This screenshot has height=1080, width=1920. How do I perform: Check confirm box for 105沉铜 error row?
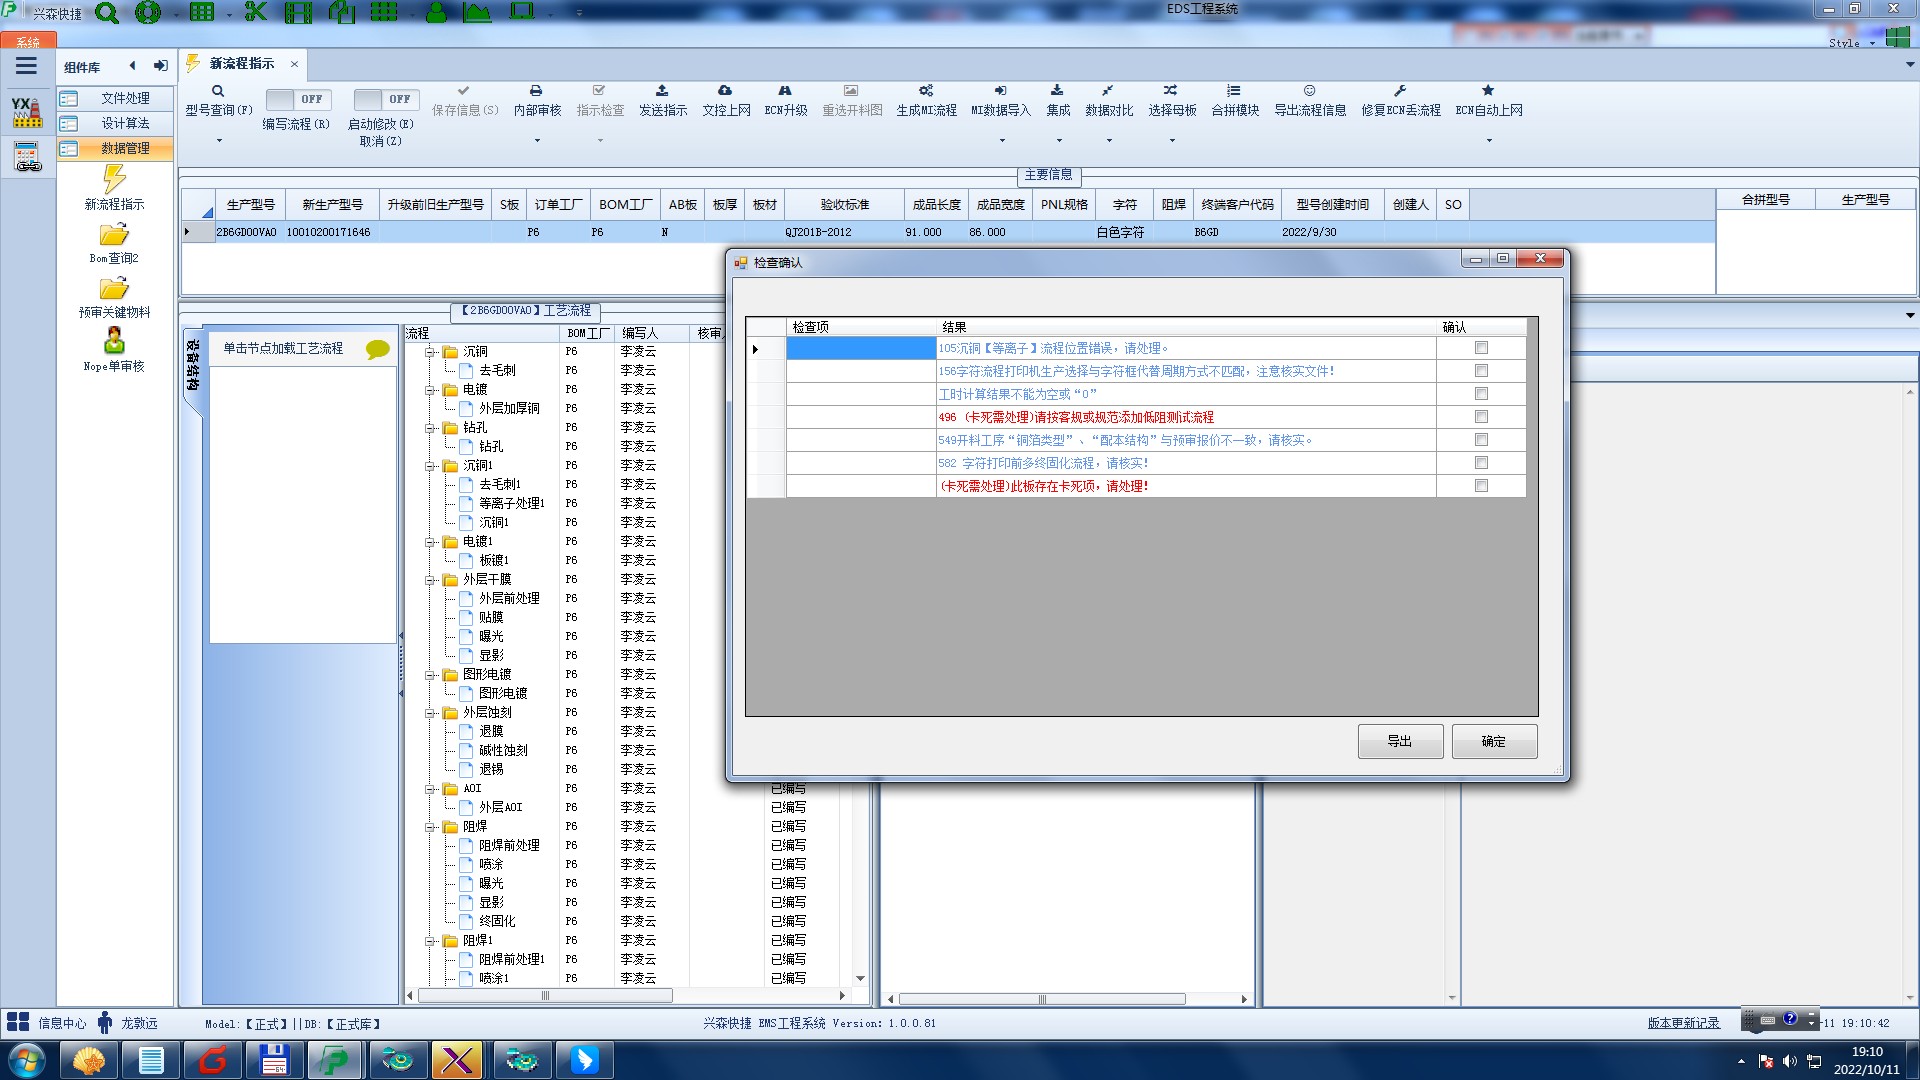coord(1481,348)
